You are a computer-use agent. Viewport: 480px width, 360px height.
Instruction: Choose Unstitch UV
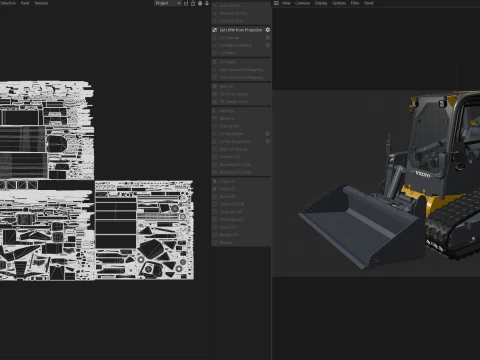pyautogui.click(x=241, y=157)
